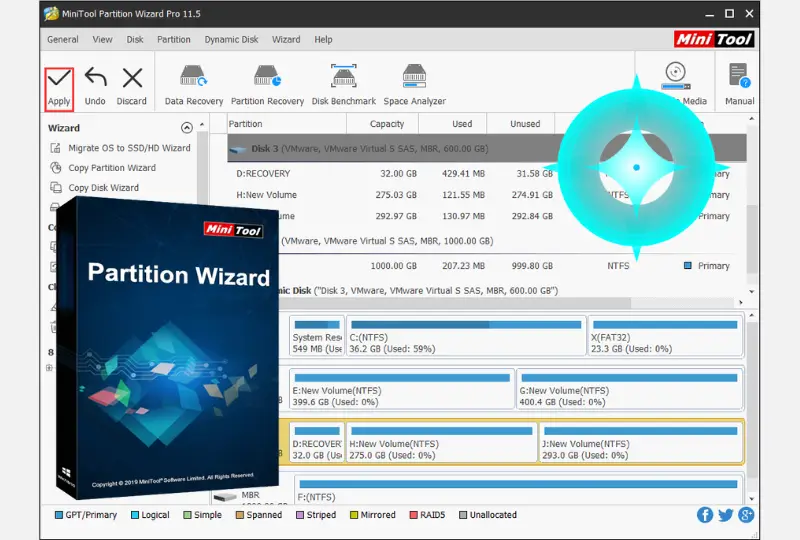The image size is (800, 540).
Task: Sort by the Used column header
Action: (x=453, y=124)
